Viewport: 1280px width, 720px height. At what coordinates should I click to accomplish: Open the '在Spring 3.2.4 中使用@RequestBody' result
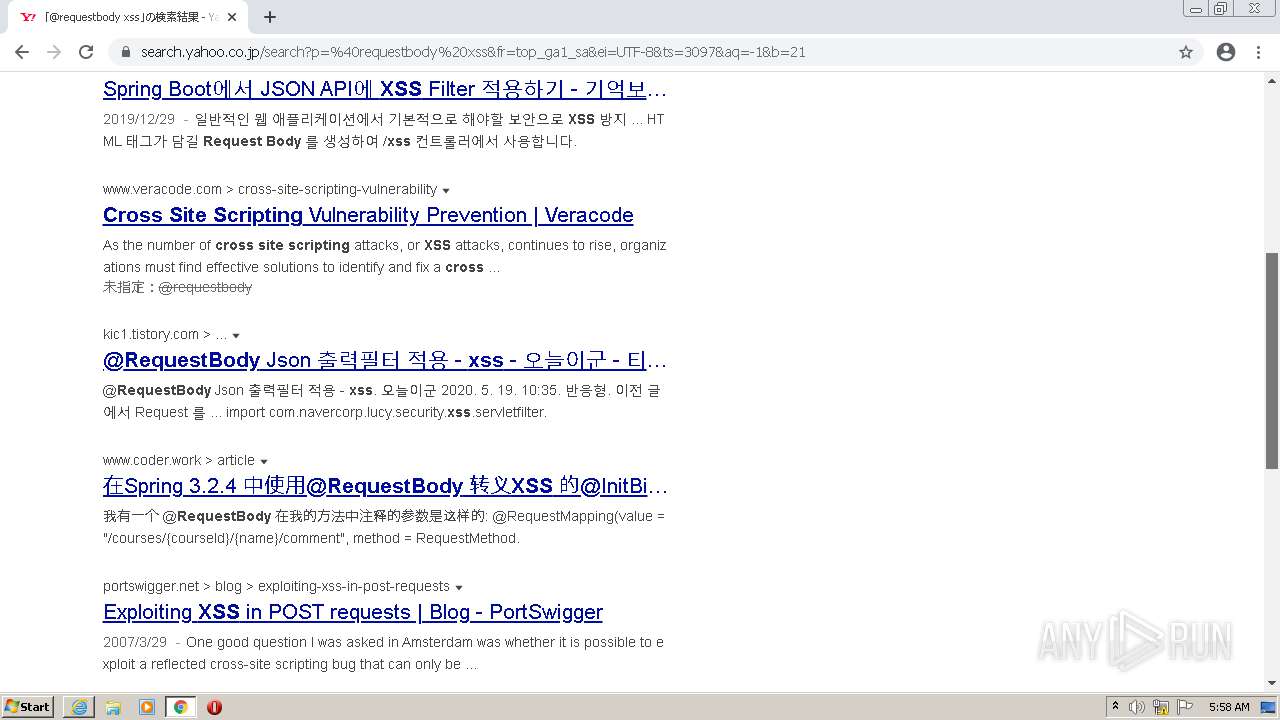[385, 486]
